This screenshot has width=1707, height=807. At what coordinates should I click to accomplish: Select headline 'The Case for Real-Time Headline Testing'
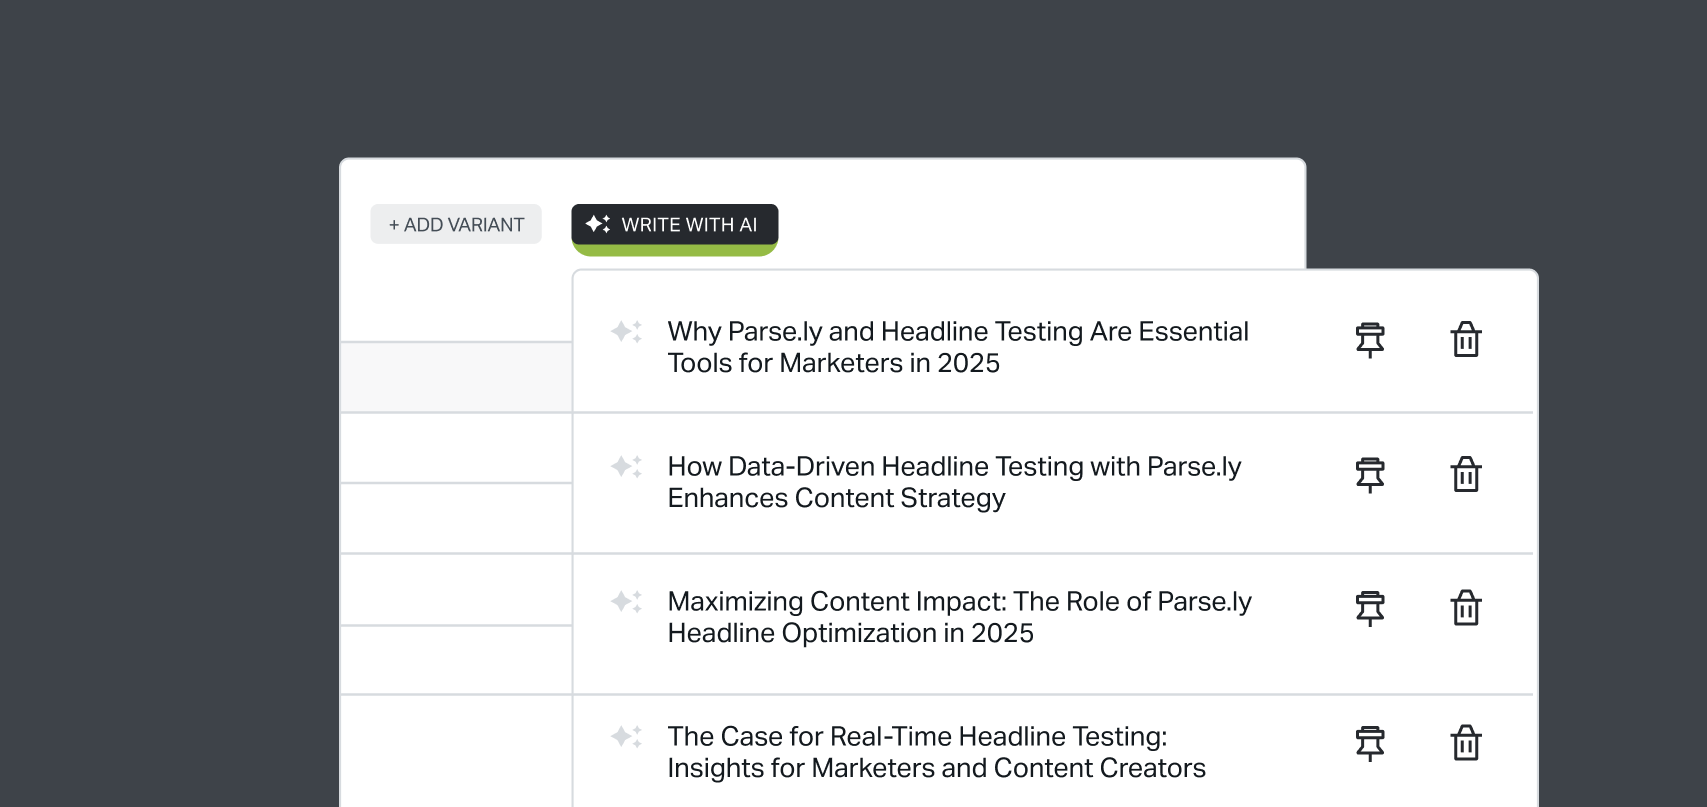click(x=936, y=752)
